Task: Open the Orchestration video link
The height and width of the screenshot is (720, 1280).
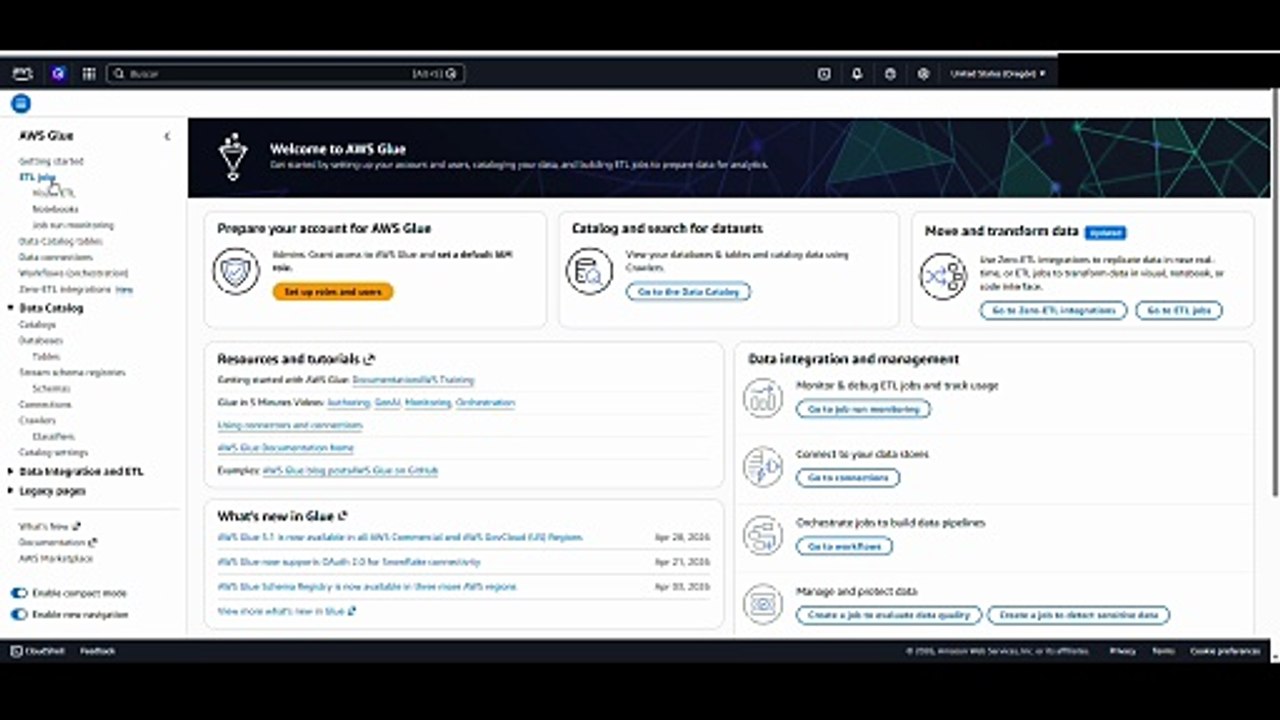Action: pos(485,403)
